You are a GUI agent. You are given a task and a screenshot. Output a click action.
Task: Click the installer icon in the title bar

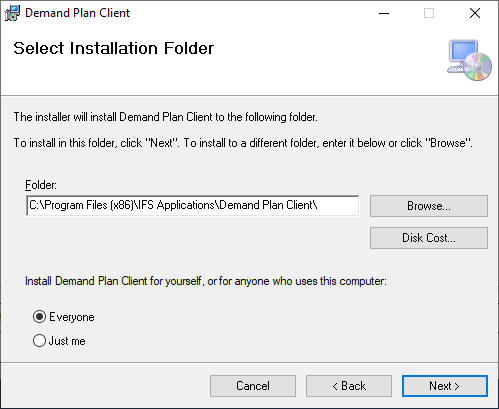(12, 13)
